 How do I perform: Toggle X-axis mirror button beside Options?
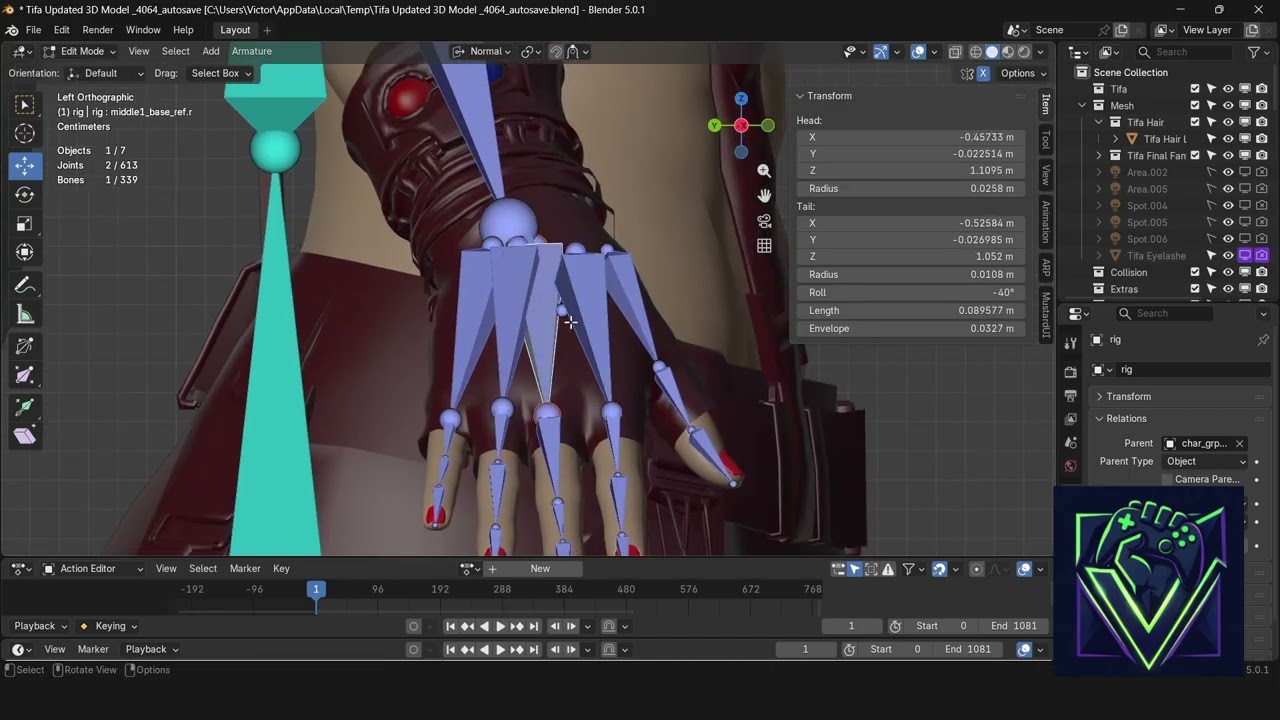point(983,73)
